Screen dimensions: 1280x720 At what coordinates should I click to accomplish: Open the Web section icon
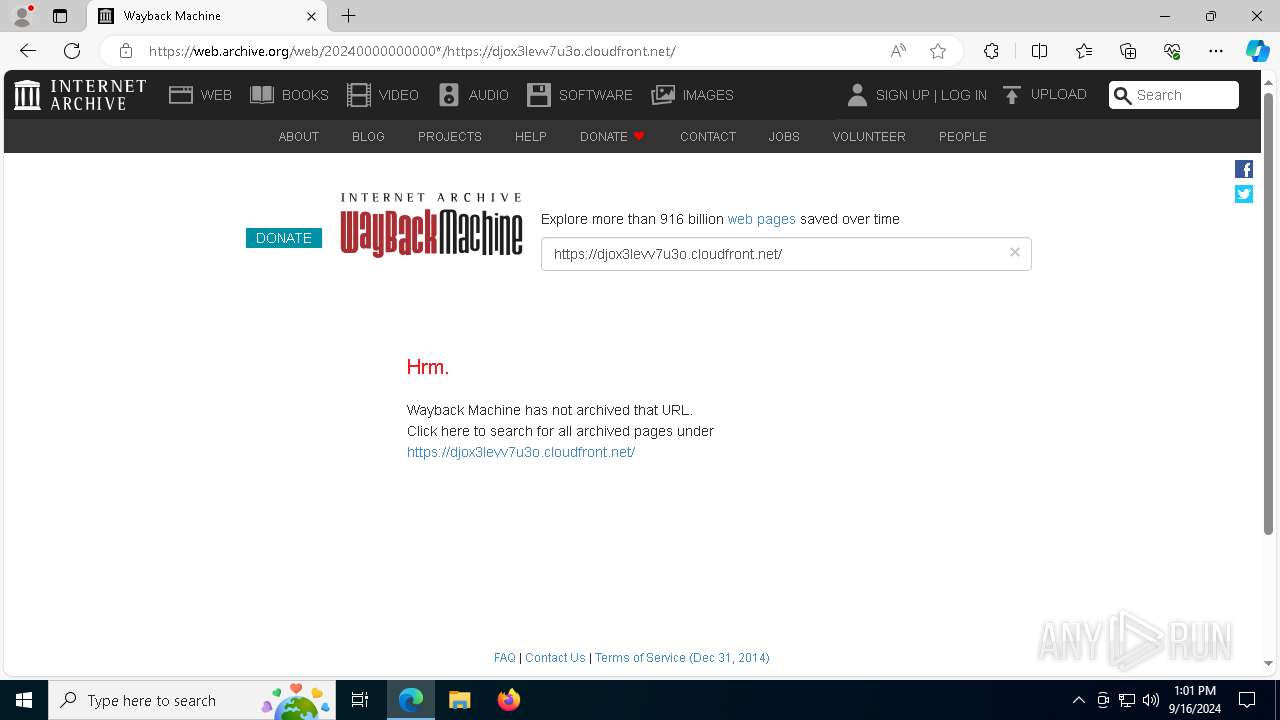coord(181,95)
